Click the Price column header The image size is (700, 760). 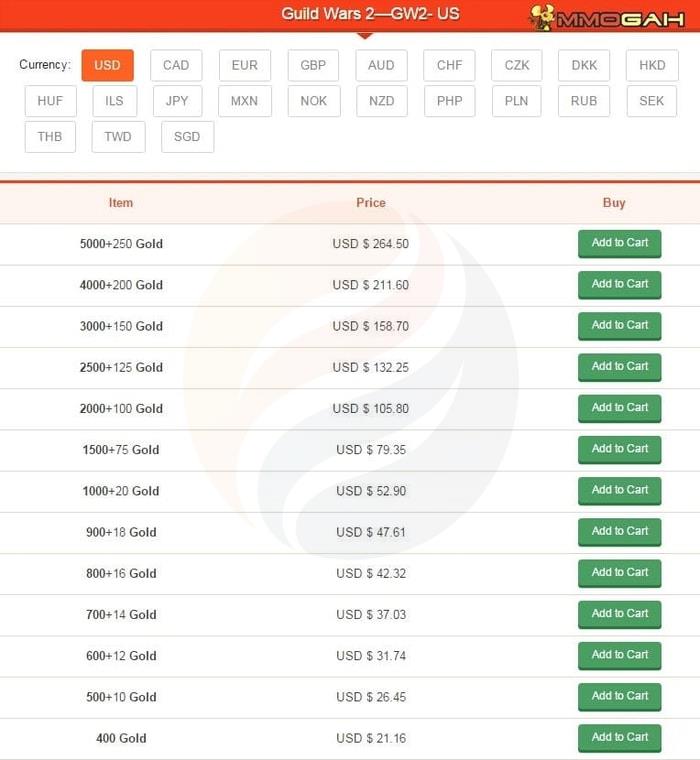click(x=370, y=203)
